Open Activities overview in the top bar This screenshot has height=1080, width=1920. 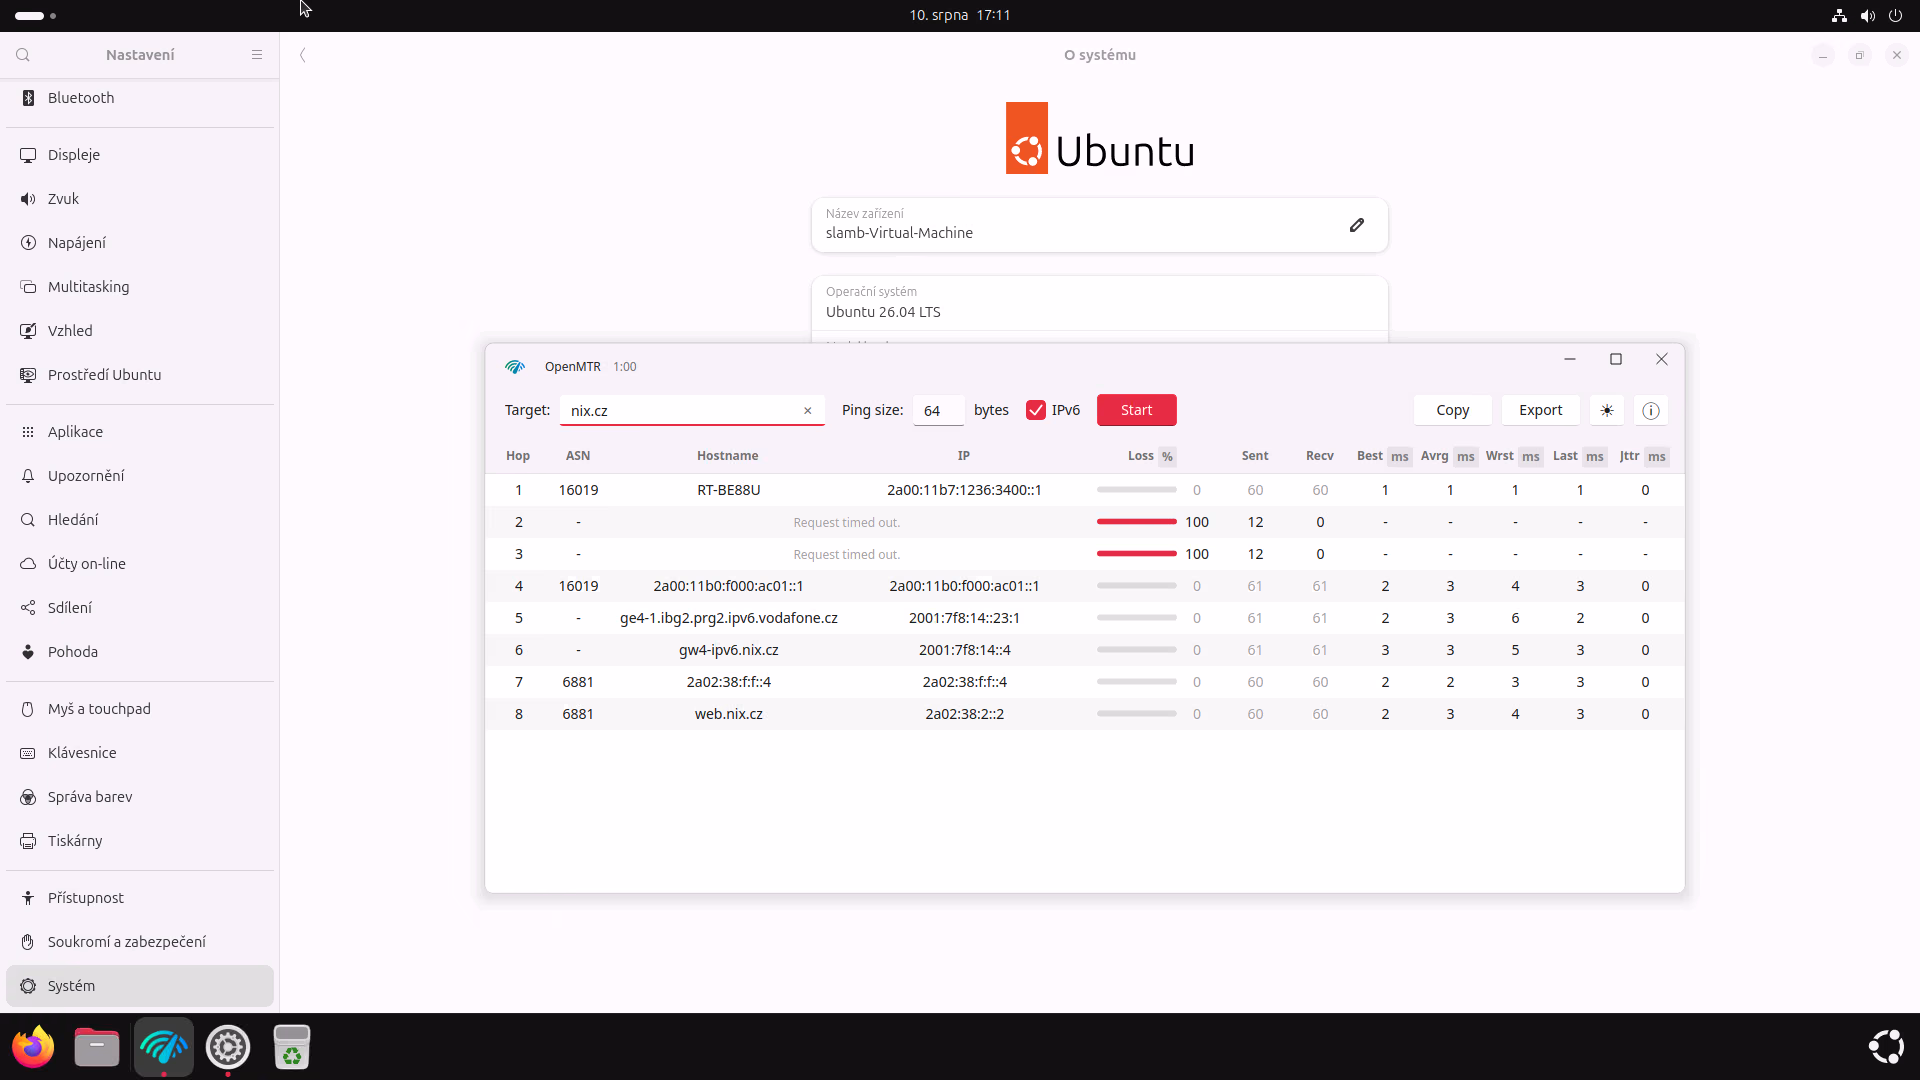coord(35,16)
